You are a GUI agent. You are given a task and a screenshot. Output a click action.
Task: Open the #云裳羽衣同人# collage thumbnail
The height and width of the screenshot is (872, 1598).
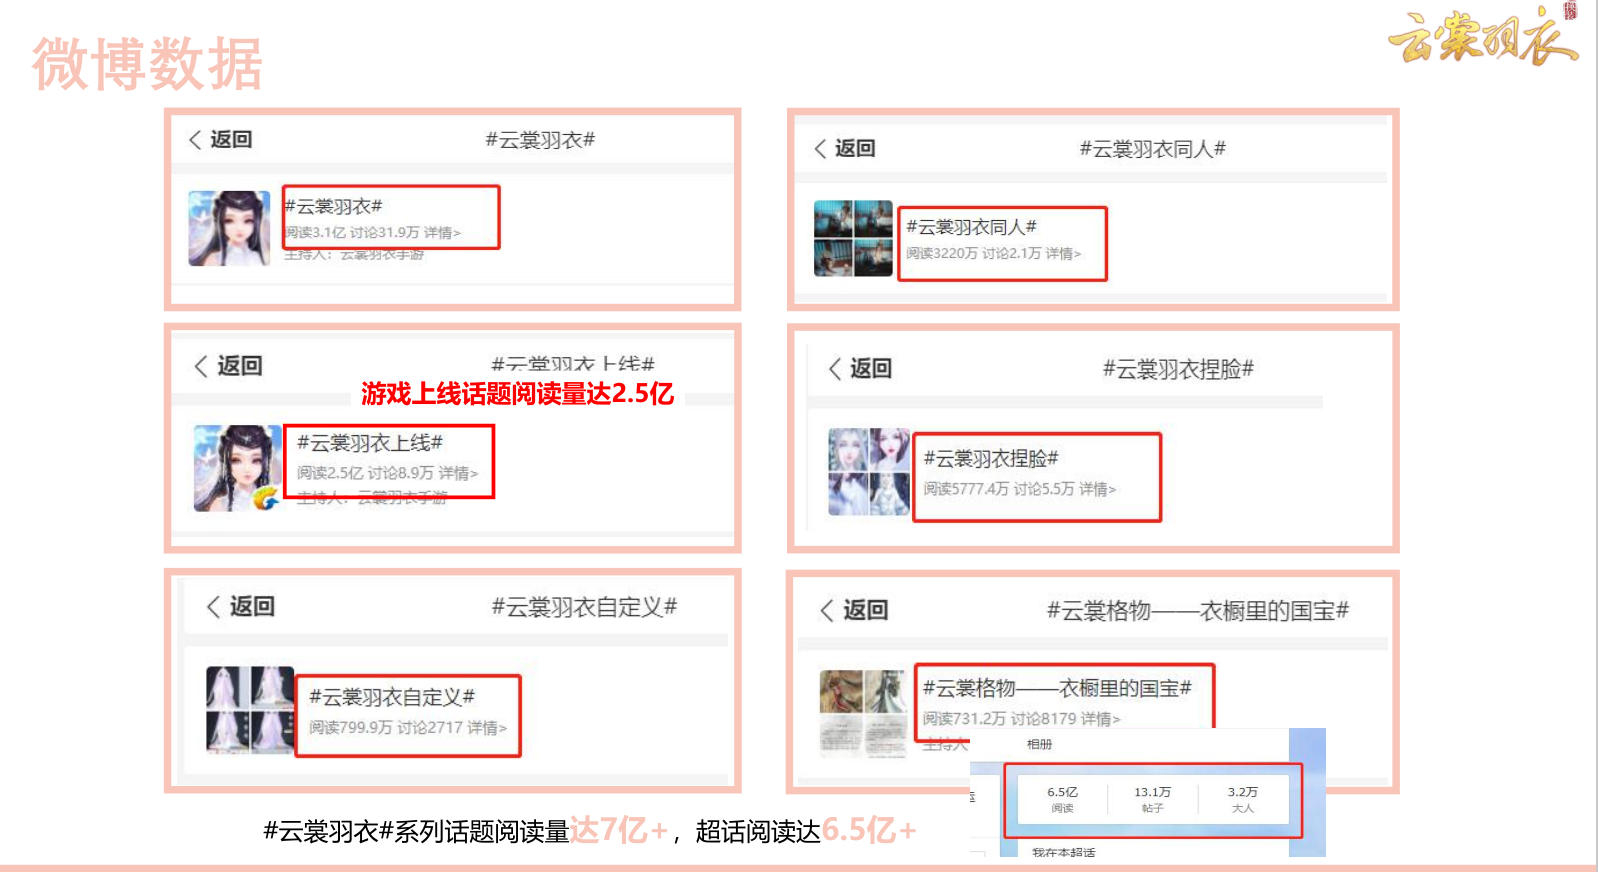(853, 238)
